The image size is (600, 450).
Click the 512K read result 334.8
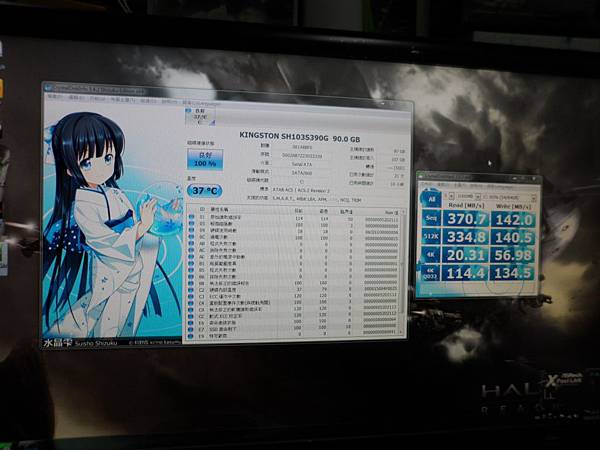click(466, 237)
